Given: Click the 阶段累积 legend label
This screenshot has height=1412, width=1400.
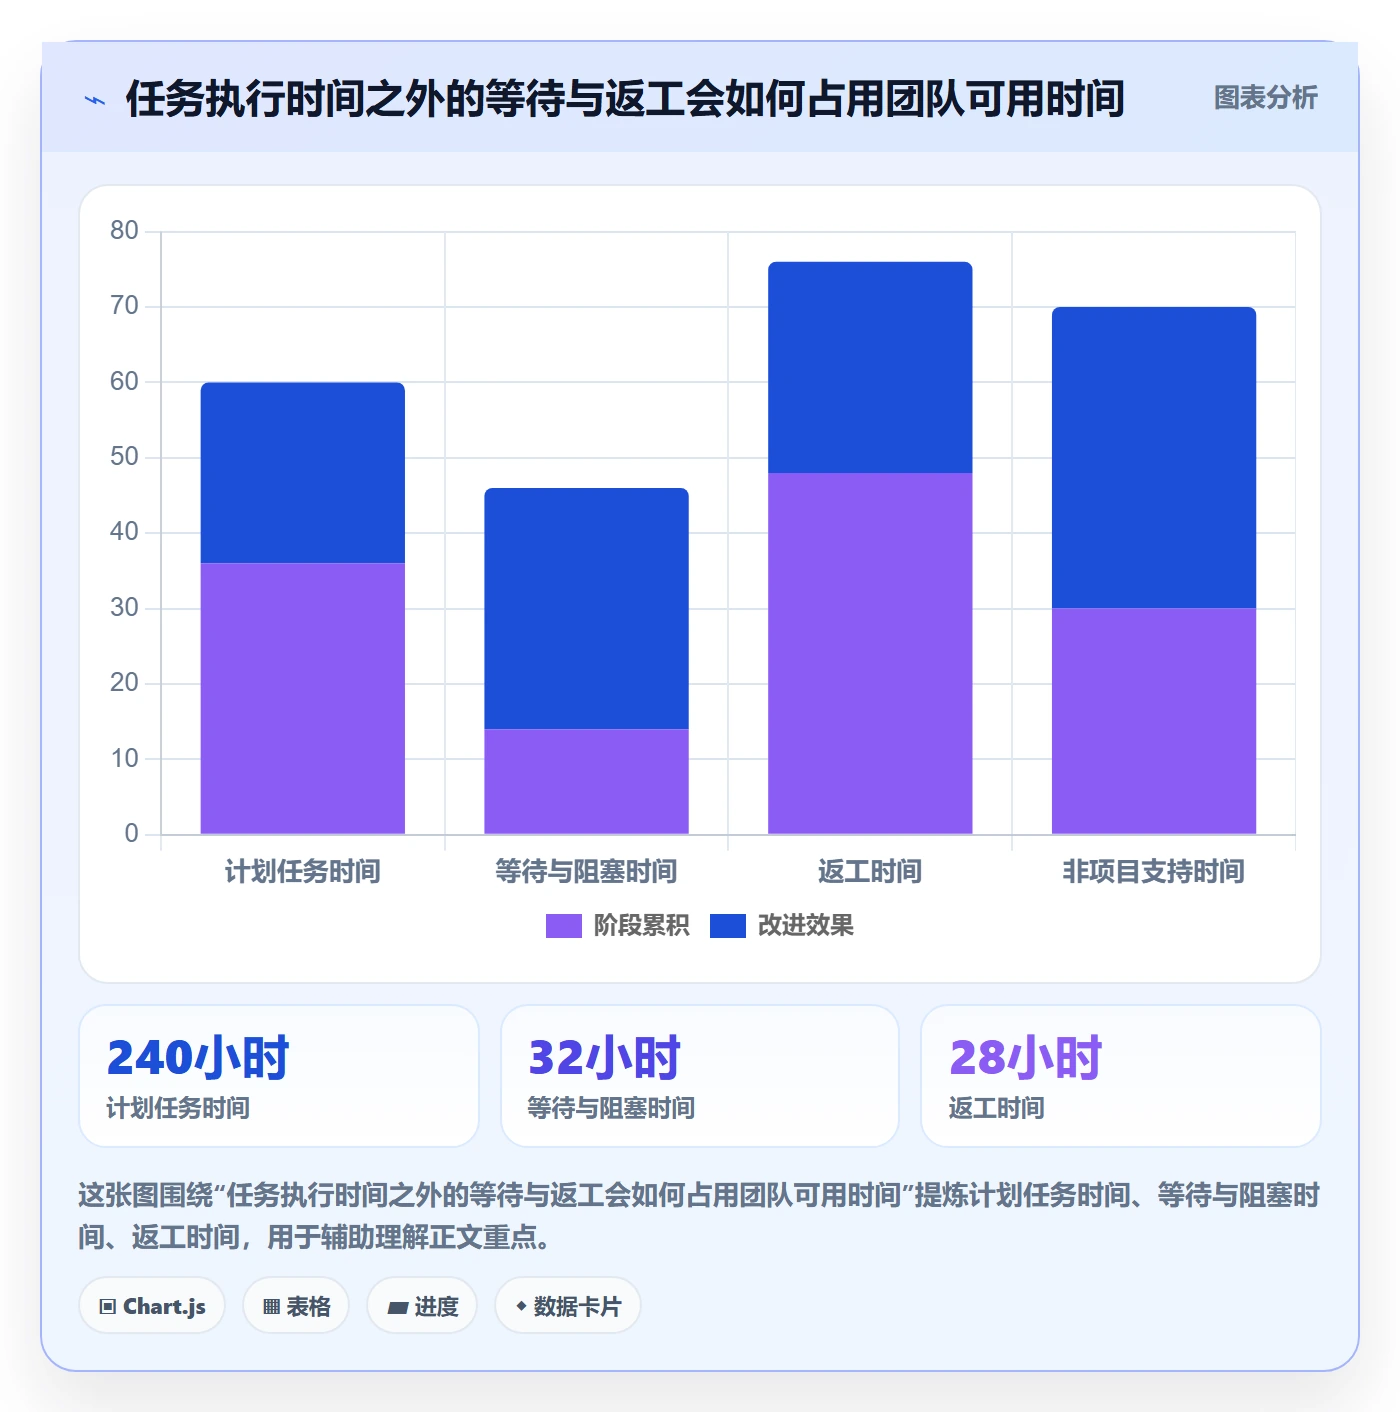Looking at the screenshot, I should pyautogui.click(x=641, y=926).
